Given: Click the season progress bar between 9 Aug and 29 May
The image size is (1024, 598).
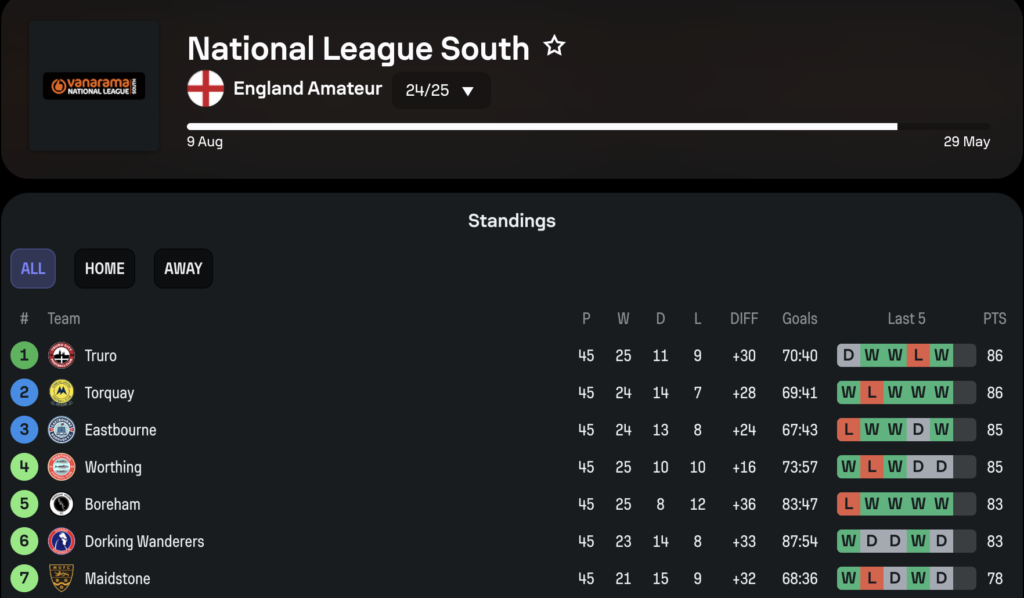Looking at the screenshot, I should (x=588, y=127).
